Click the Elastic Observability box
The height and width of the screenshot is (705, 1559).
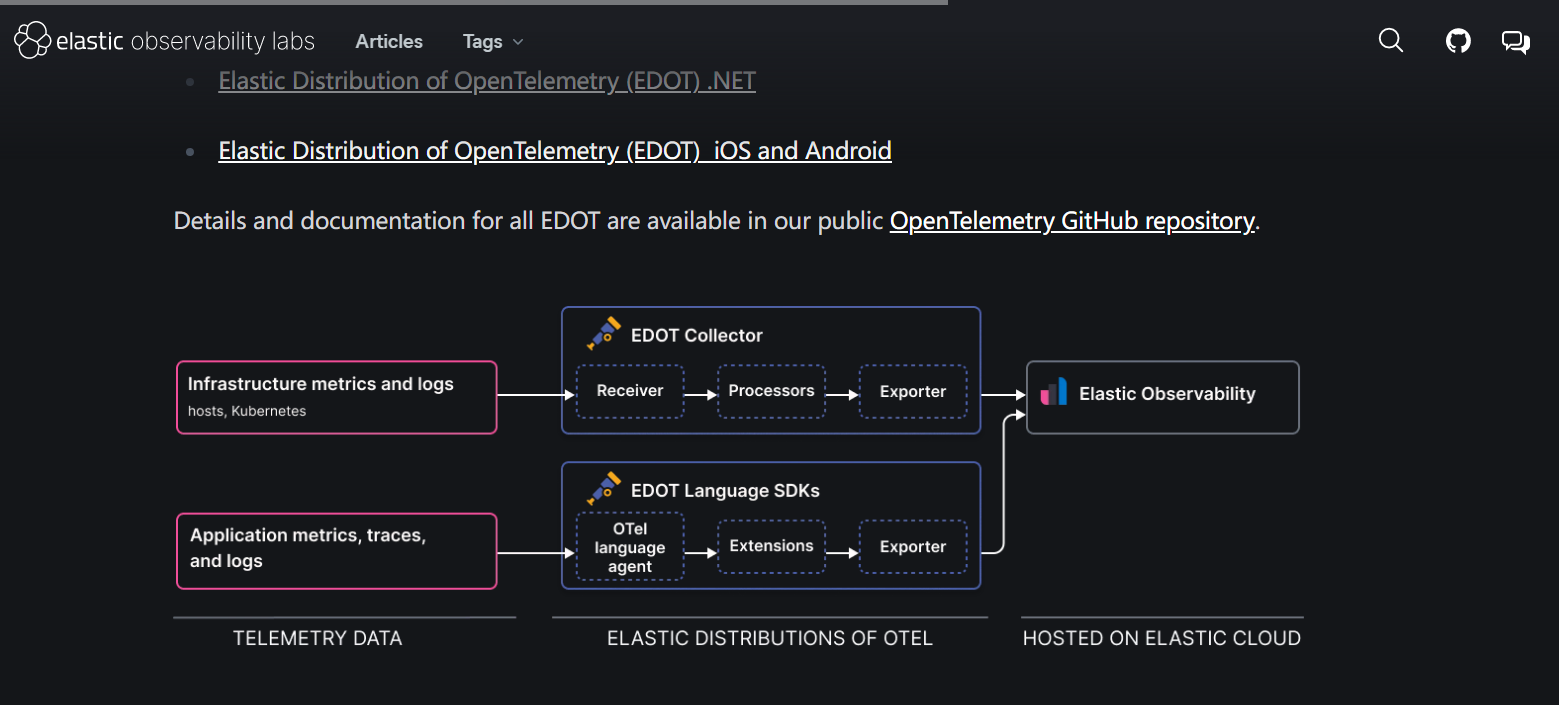(x=1163, y=397)
